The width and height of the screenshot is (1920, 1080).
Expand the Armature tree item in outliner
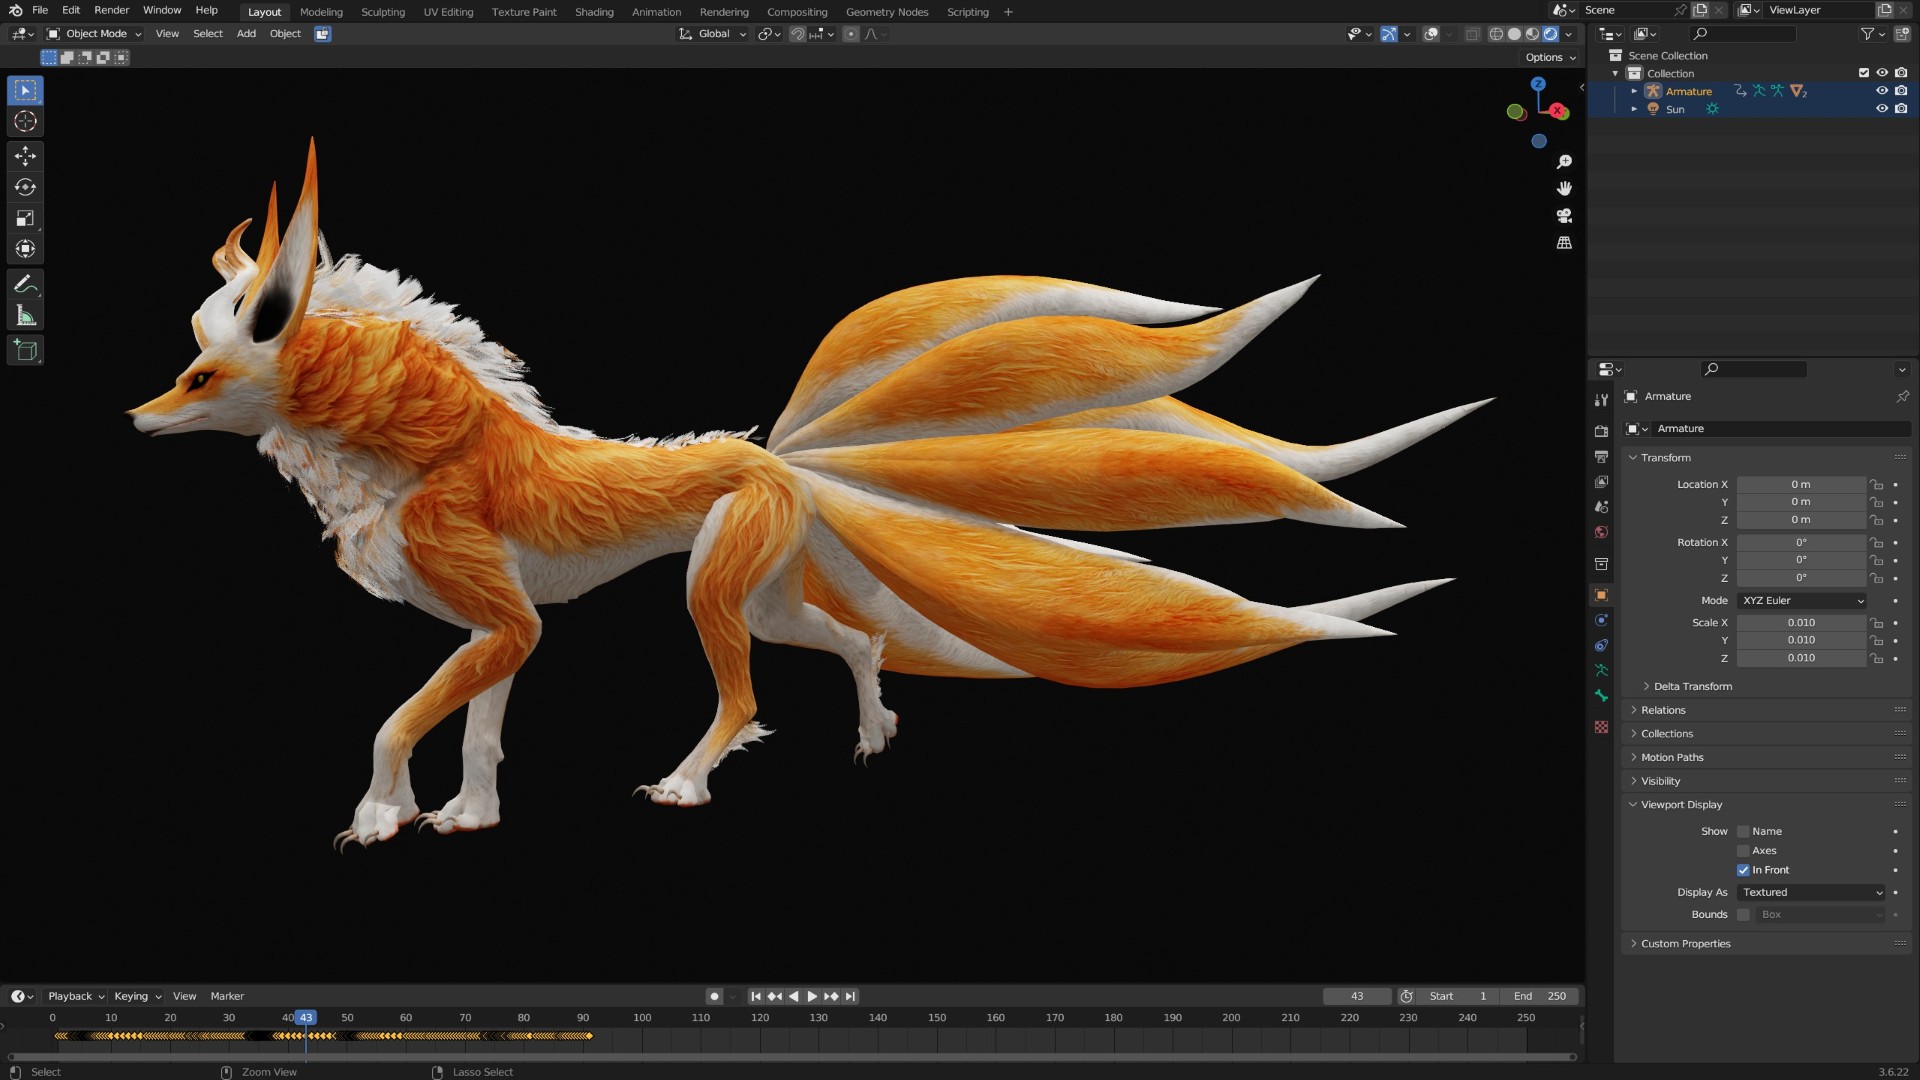1634,91
